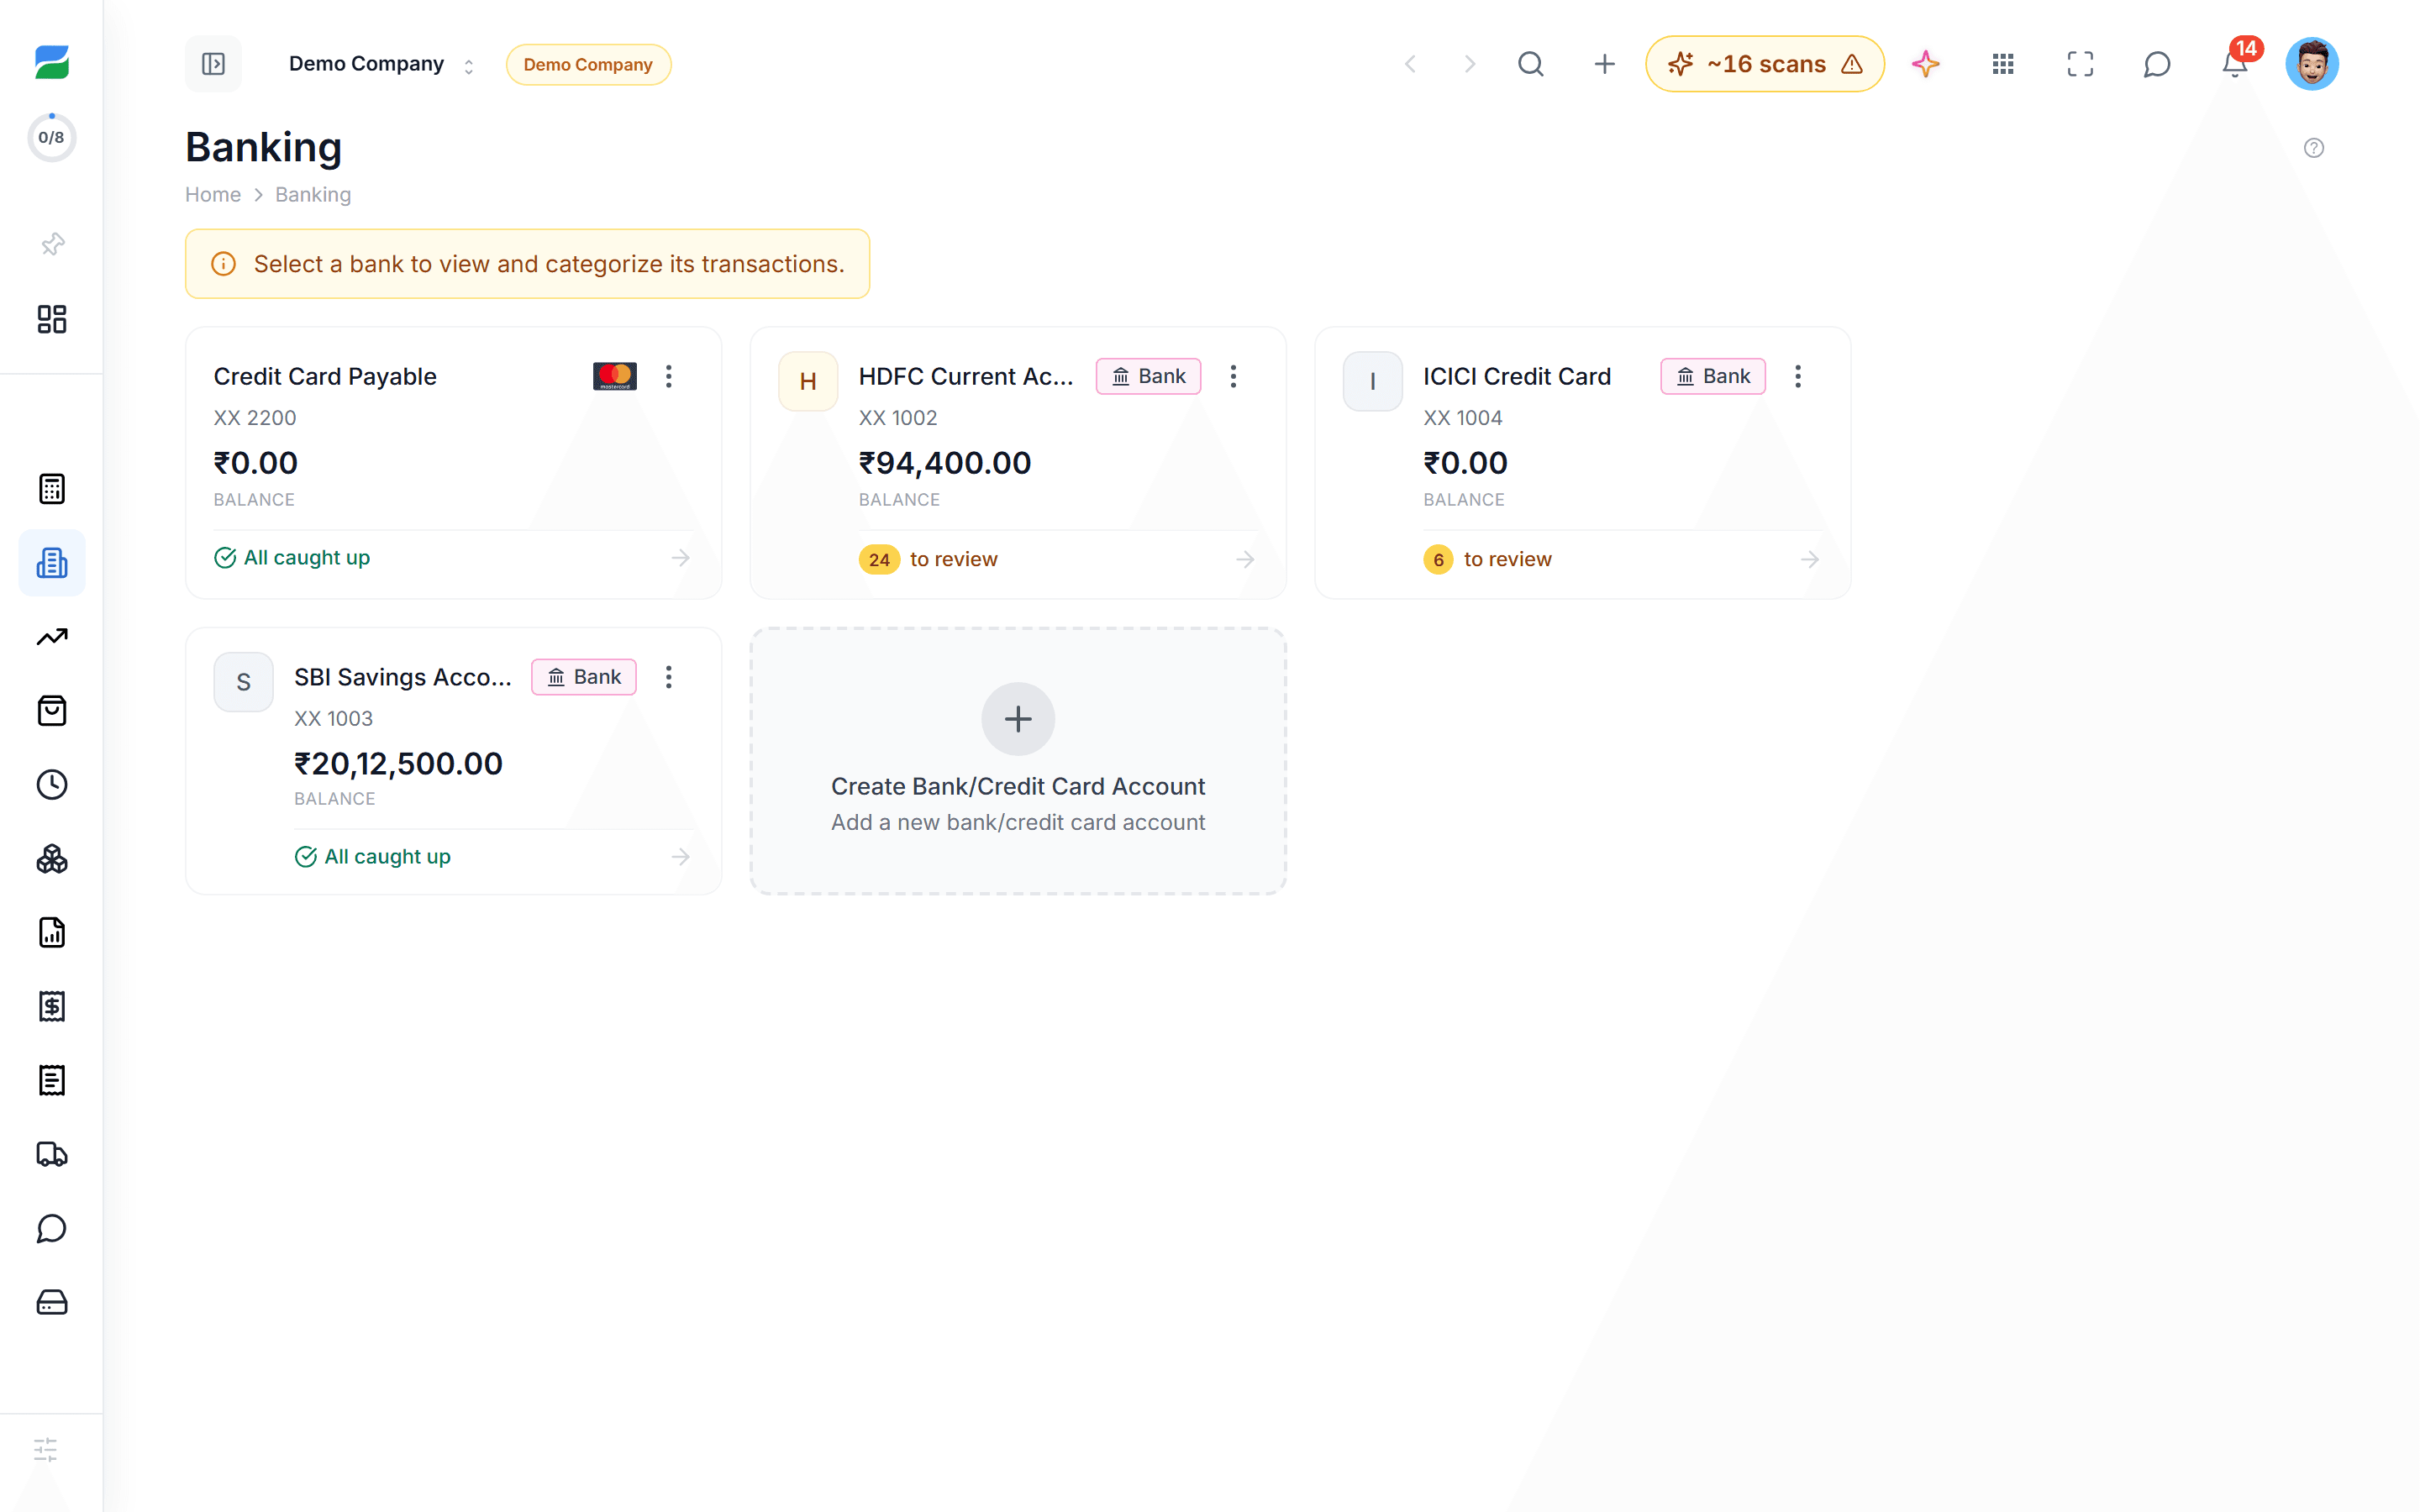Viewport: 2420px width, 1512px height.
Task: Open the delivery truck icon in sidebar
Action: pyautogui.click(x=52, y=1154)
